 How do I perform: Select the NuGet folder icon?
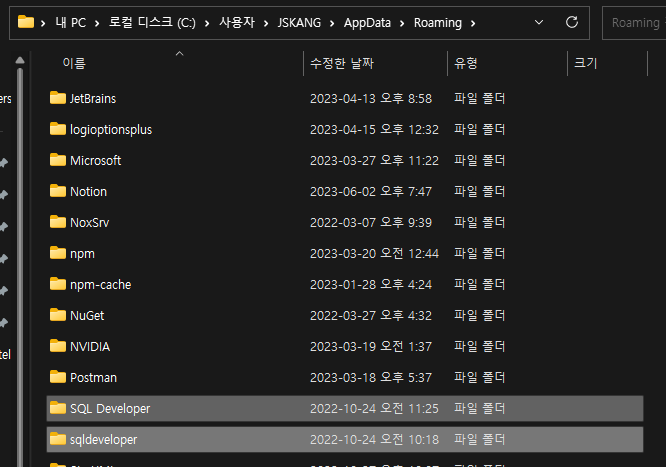click(x=58, y=315)
